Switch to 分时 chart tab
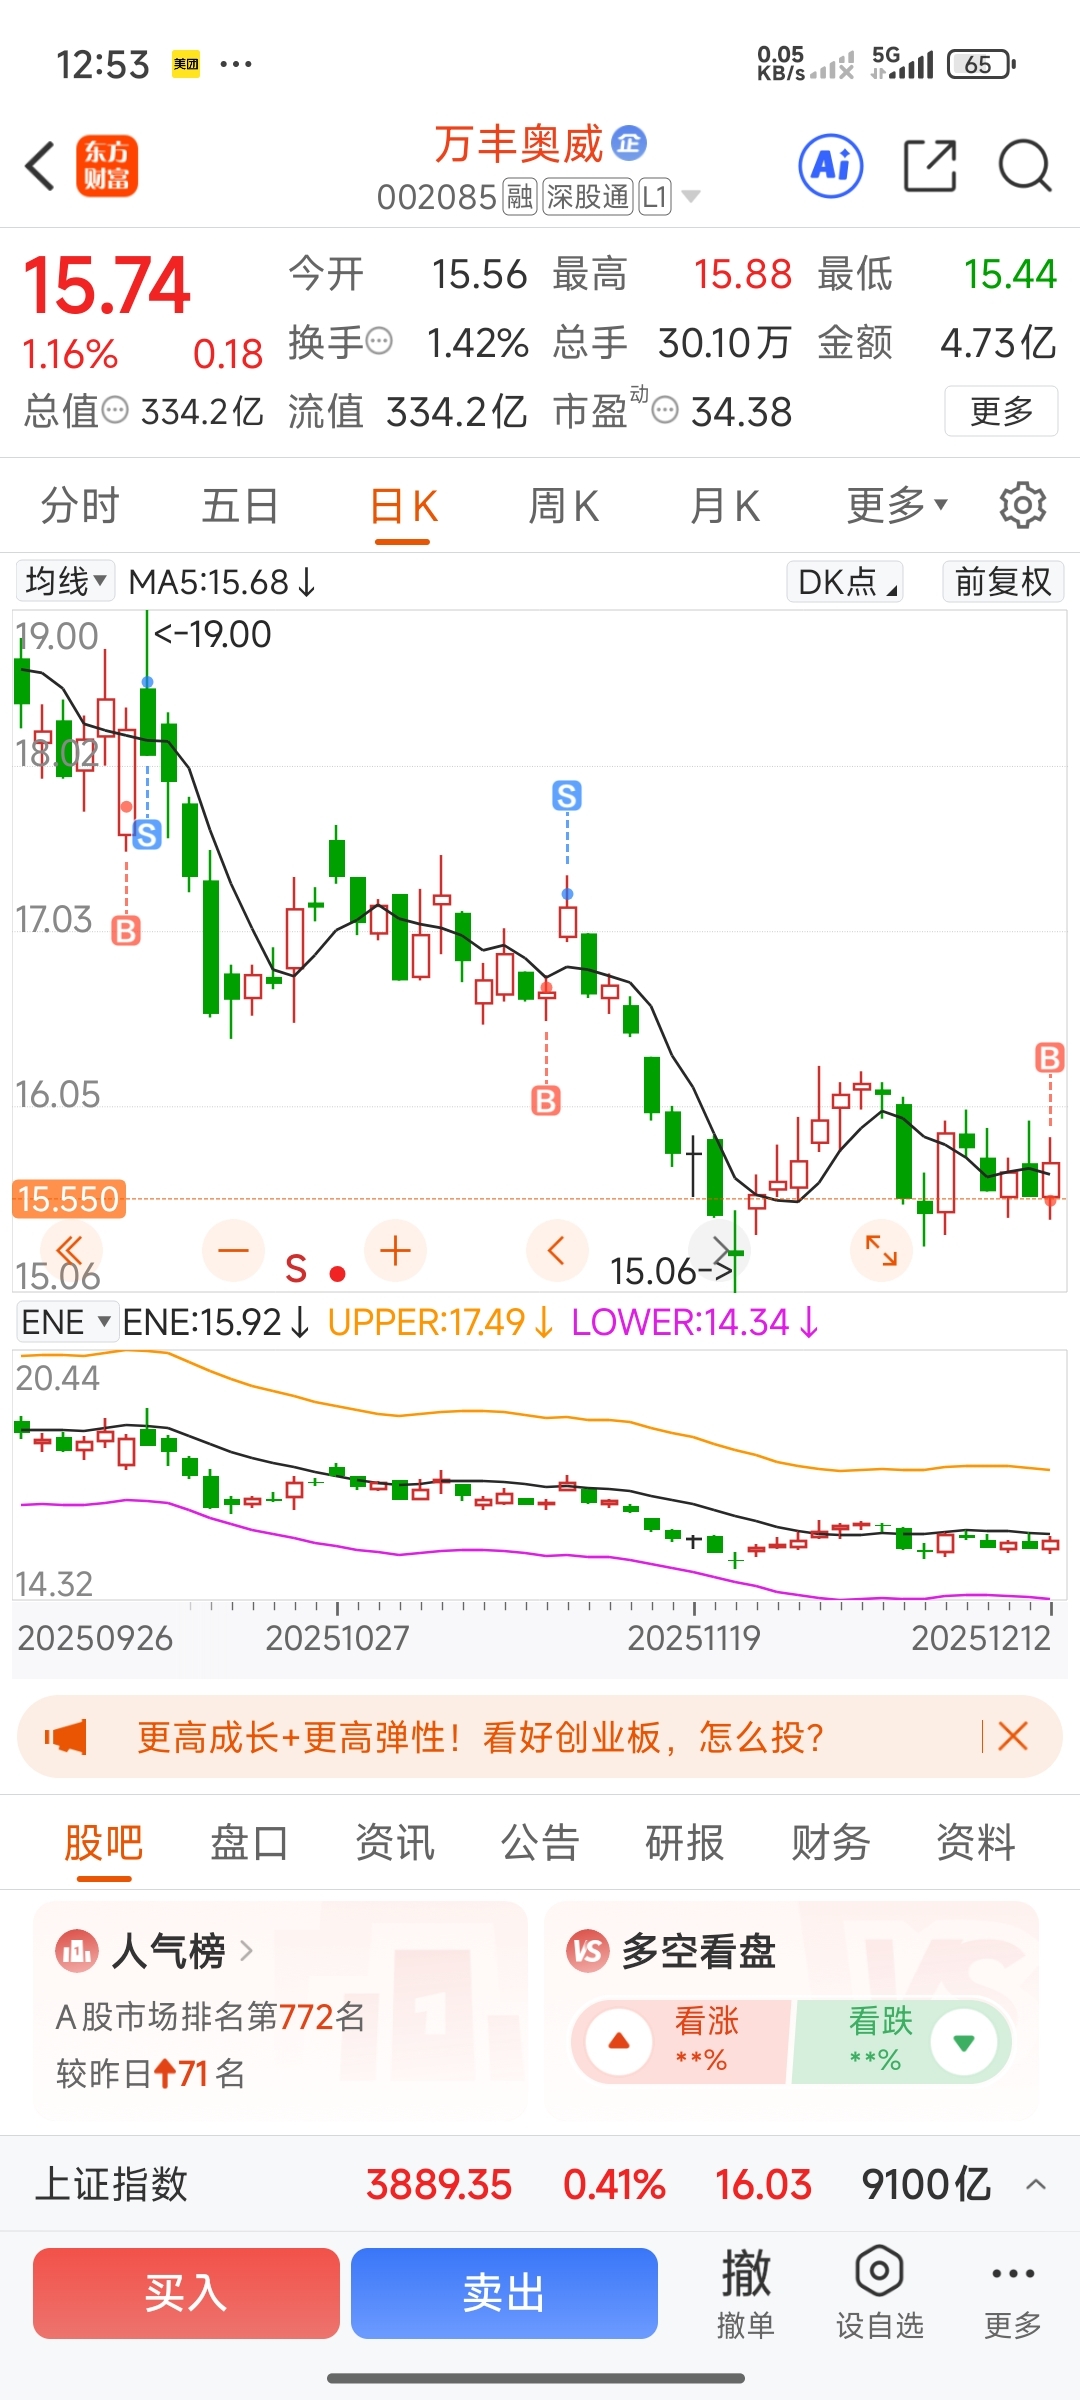The image size is (1080, 2400). 80,506
